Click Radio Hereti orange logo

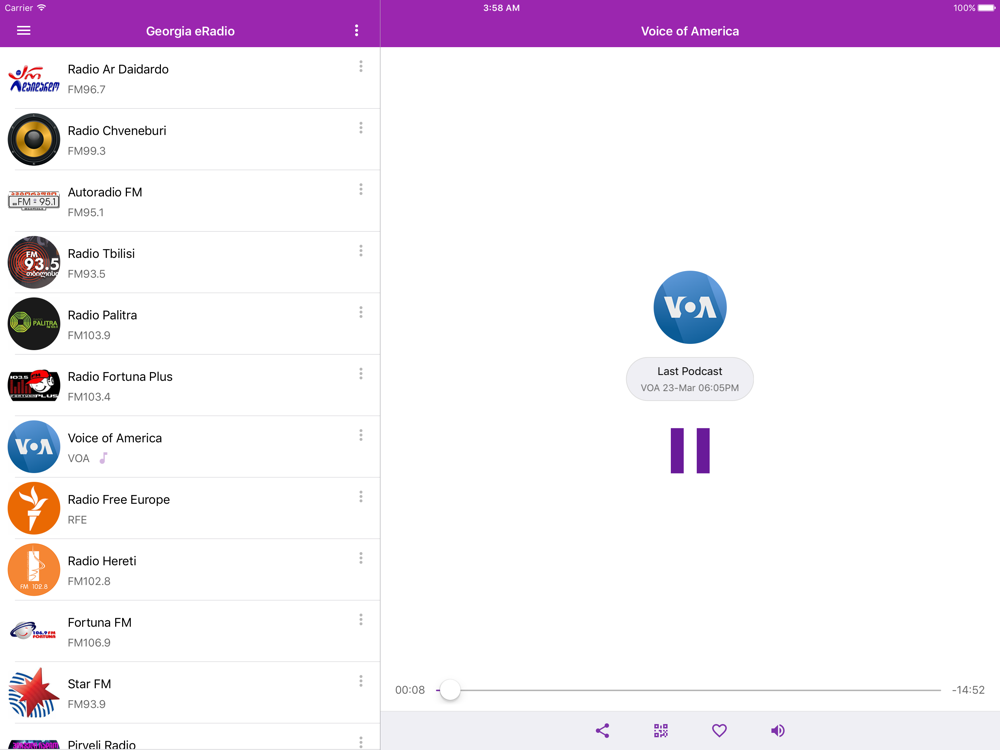(34, 570)
